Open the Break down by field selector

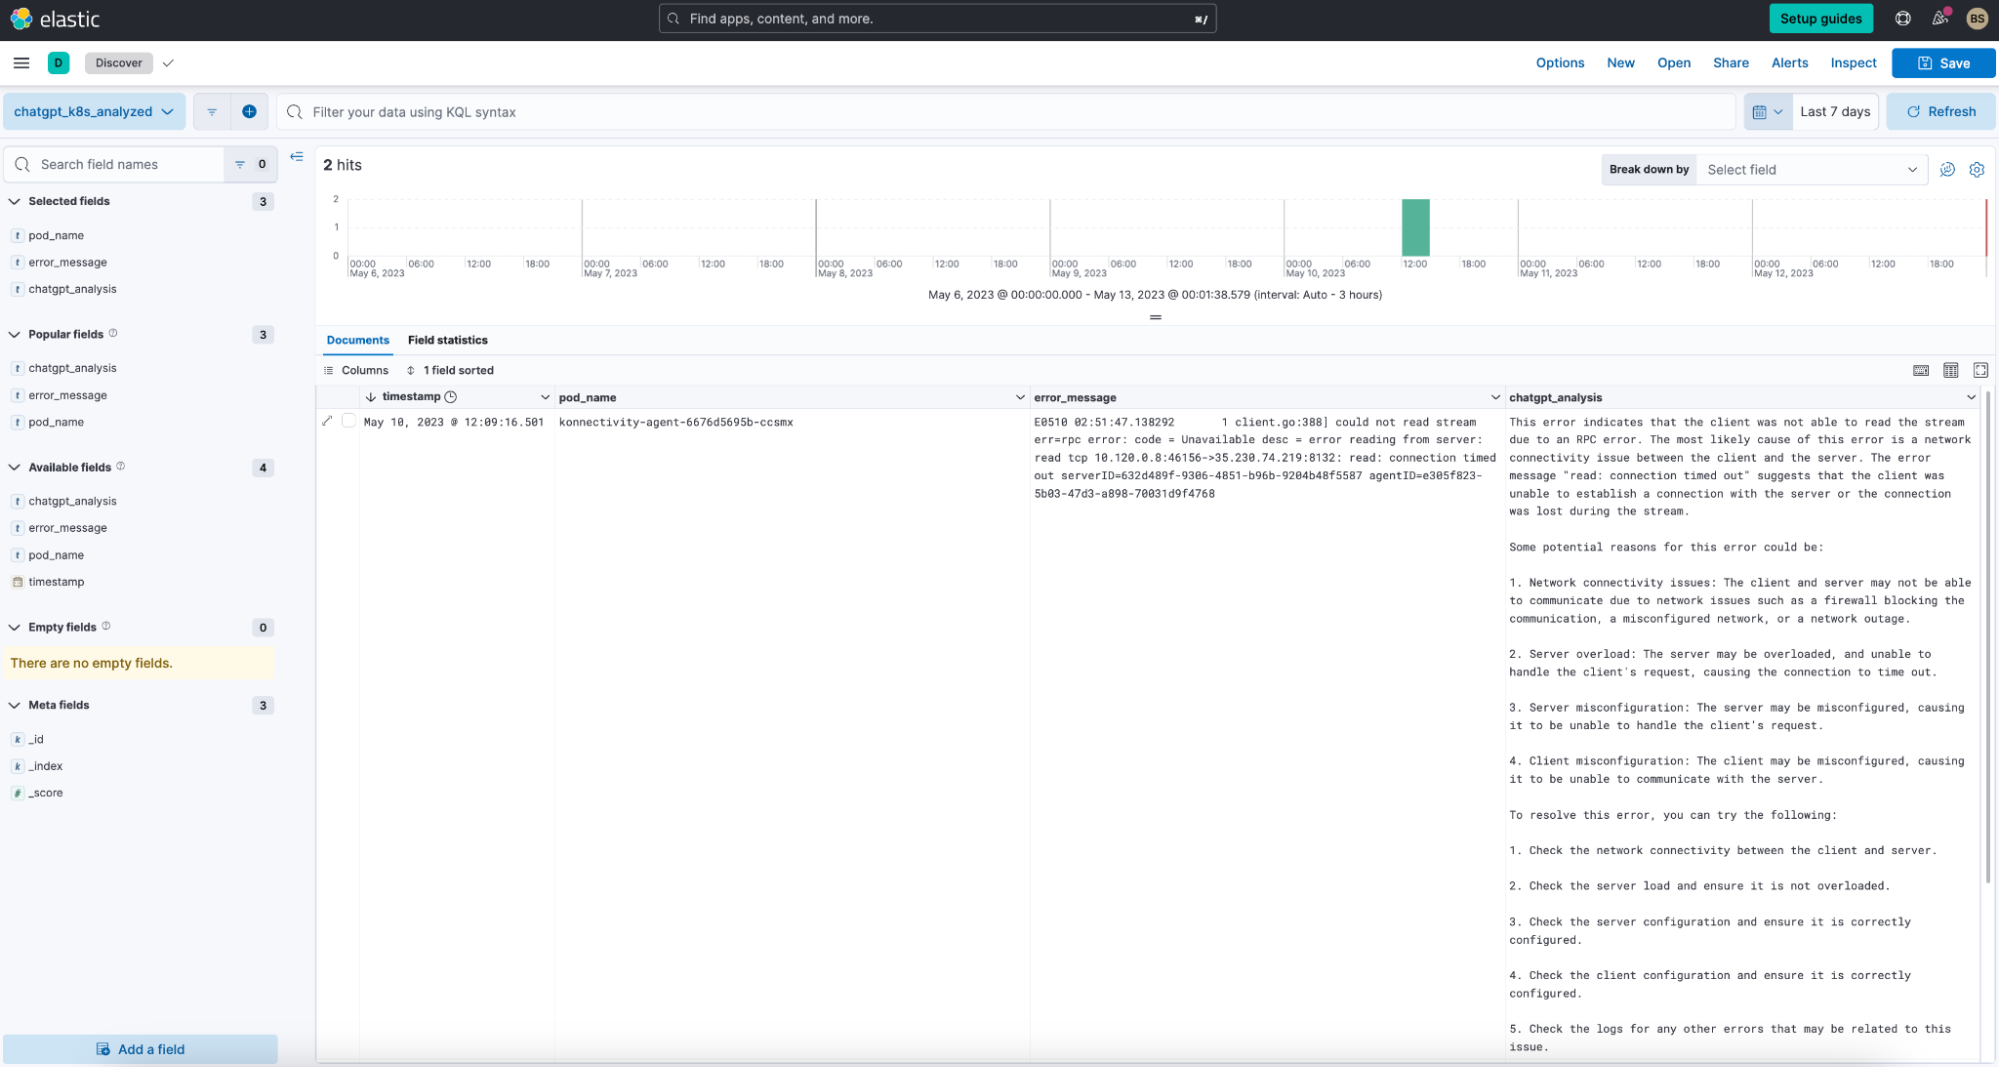tap(1811, 170)
